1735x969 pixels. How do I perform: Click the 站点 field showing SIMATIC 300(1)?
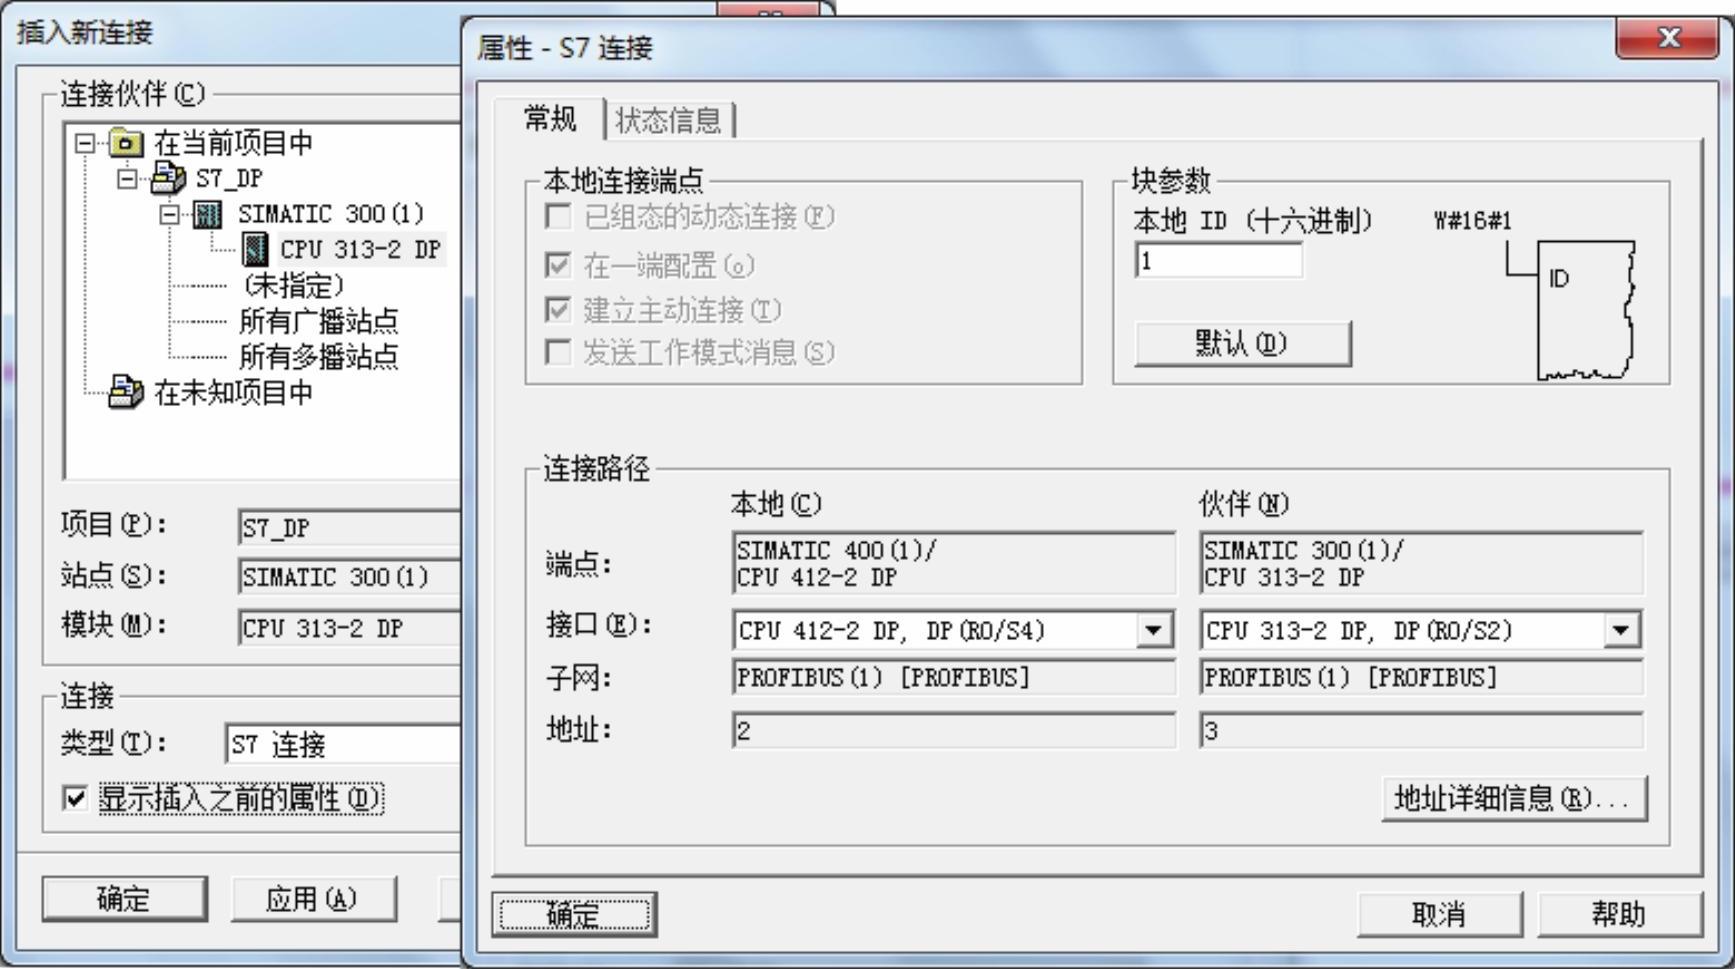click(350, 578)
